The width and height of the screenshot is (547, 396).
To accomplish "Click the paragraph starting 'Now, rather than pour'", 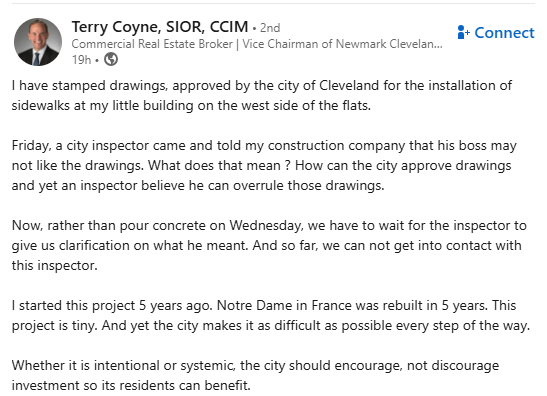I will pos(269,245).
